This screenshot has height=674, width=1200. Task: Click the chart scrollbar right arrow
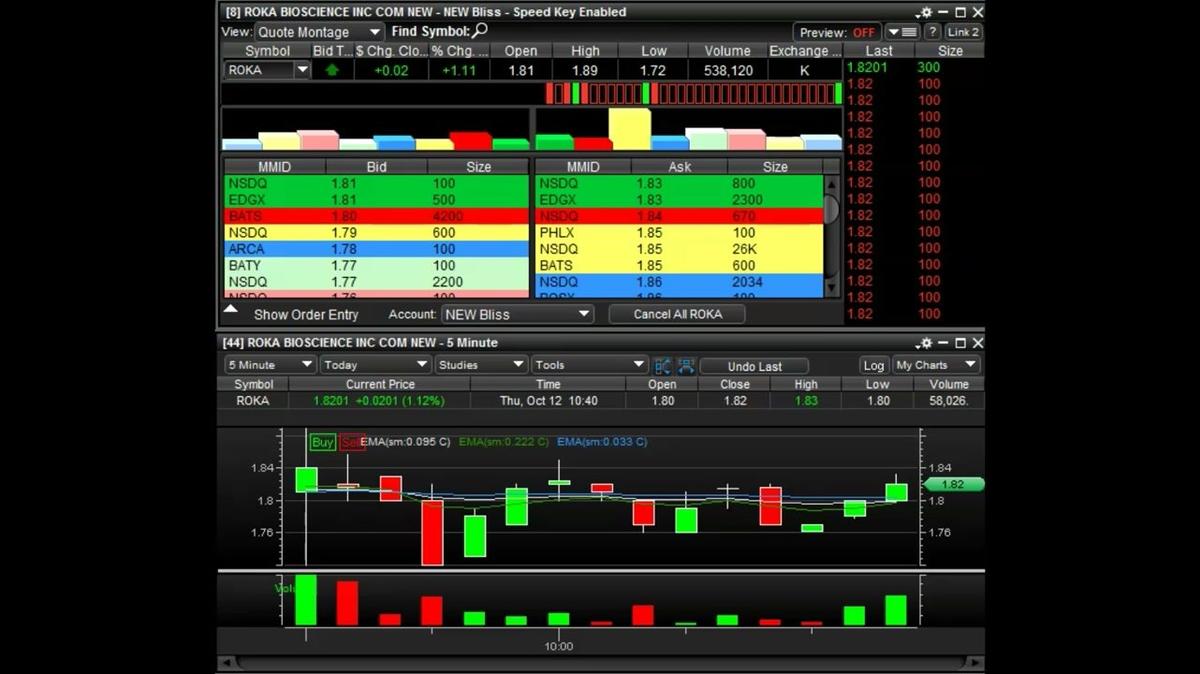point(975,662)
